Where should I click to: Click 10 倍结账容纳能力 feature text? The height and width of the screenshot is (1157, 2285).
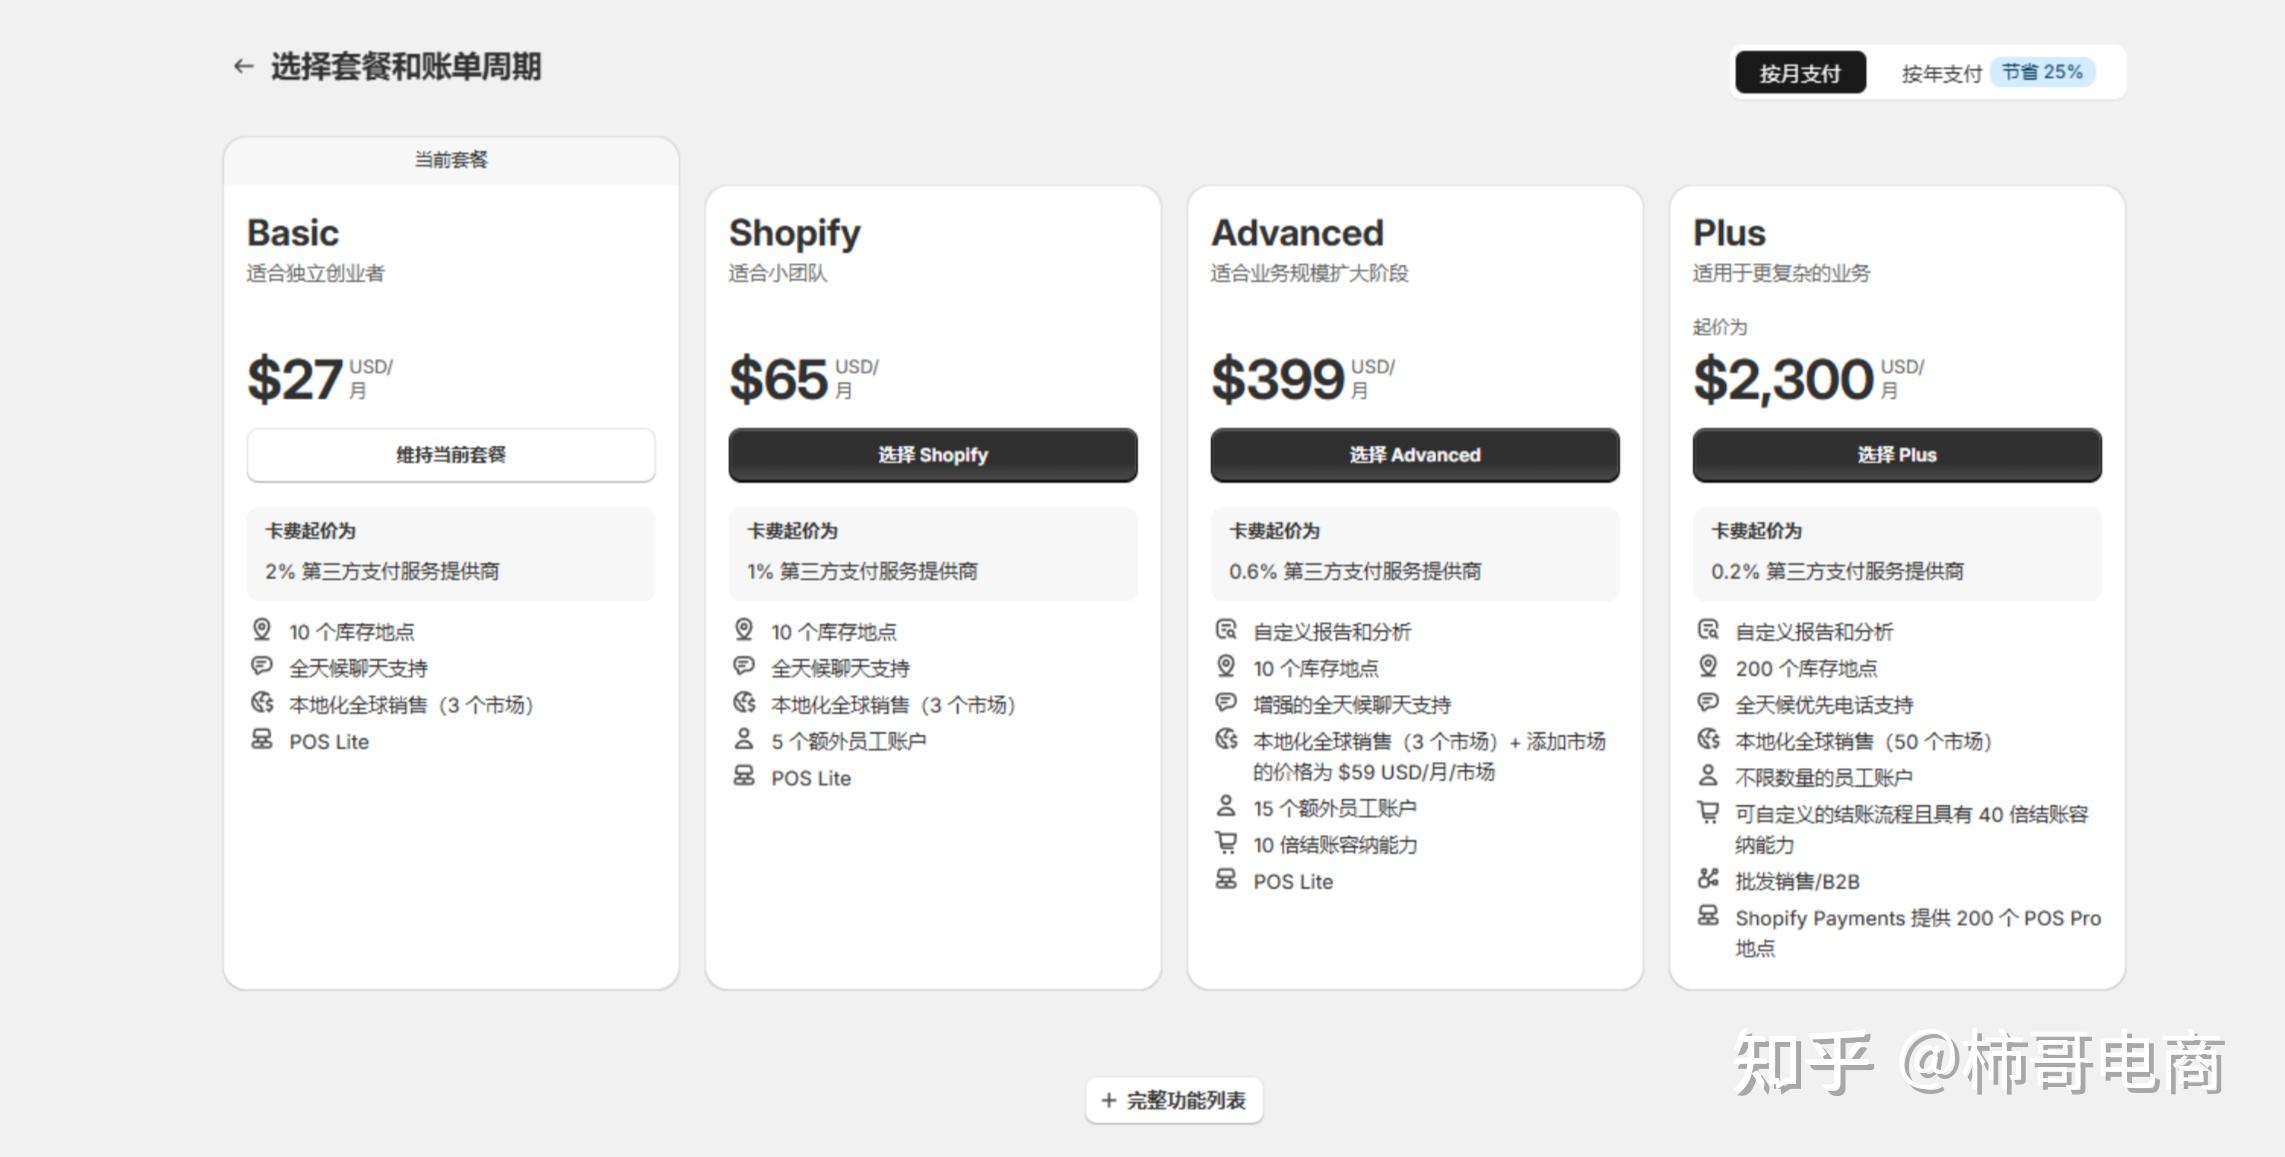[x=1335, y=845]
